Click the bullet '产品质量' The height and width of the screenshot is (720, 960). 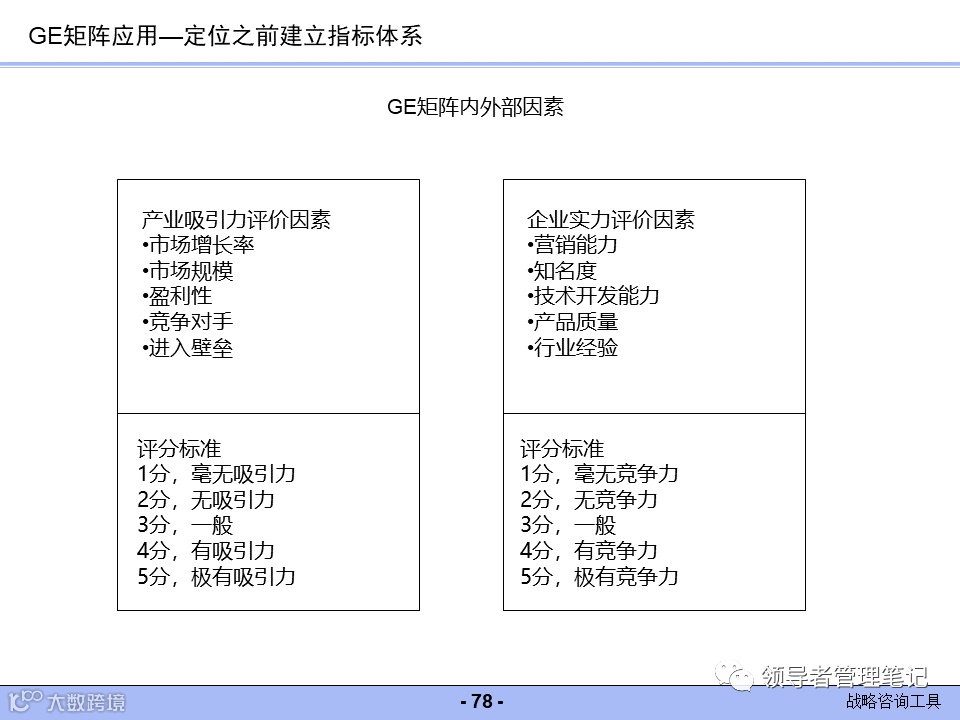572,321
